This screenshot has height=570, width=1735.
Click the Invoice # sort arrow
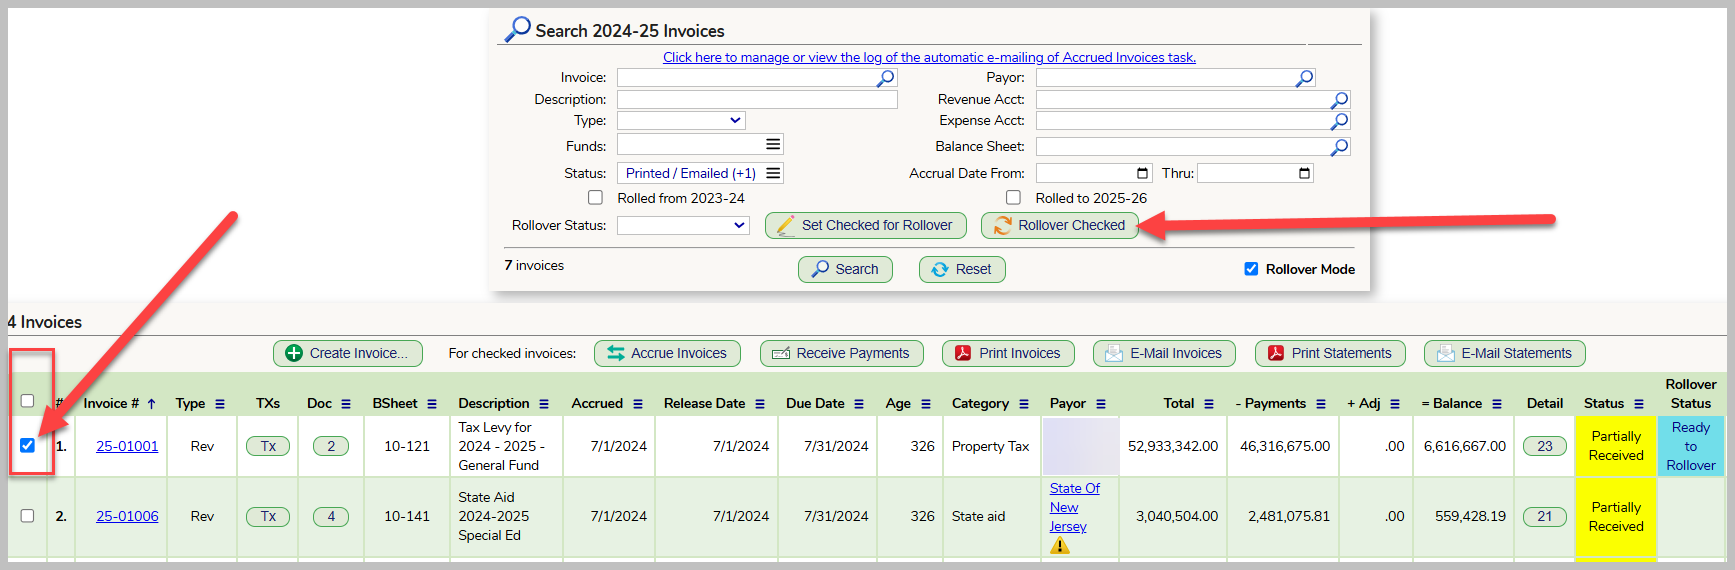pyautogui.click(x=152, y=404)
